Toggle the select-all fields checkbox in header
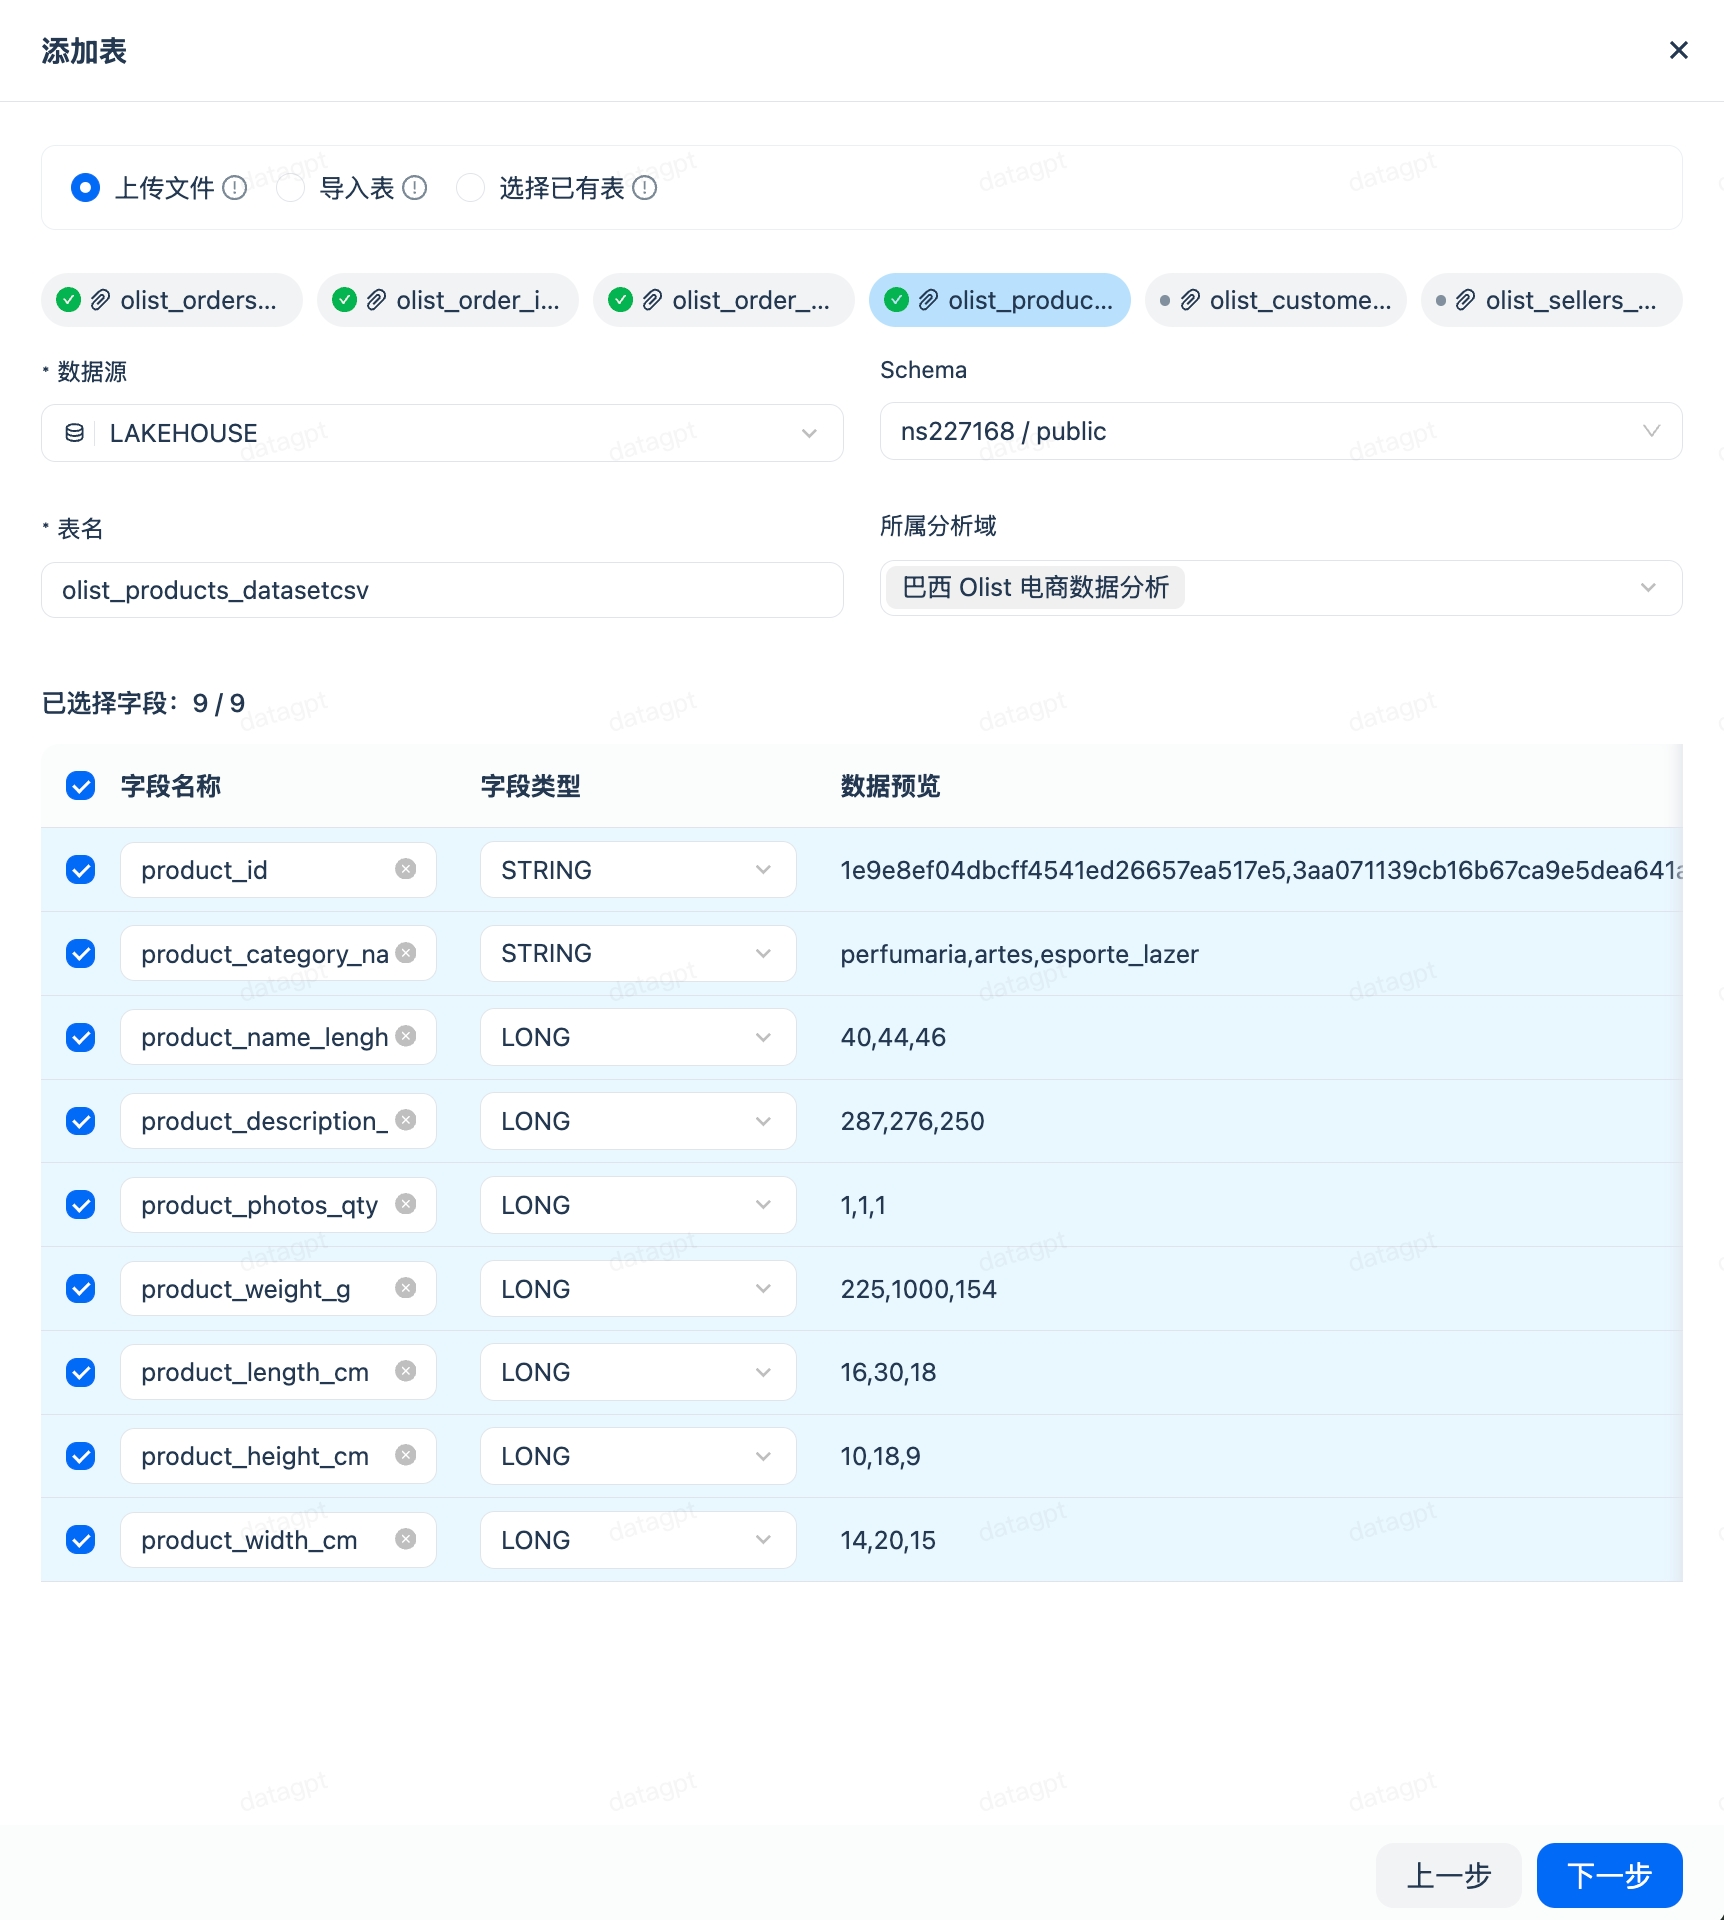This screenshot has width=1724, height=1920. [81, 786]
